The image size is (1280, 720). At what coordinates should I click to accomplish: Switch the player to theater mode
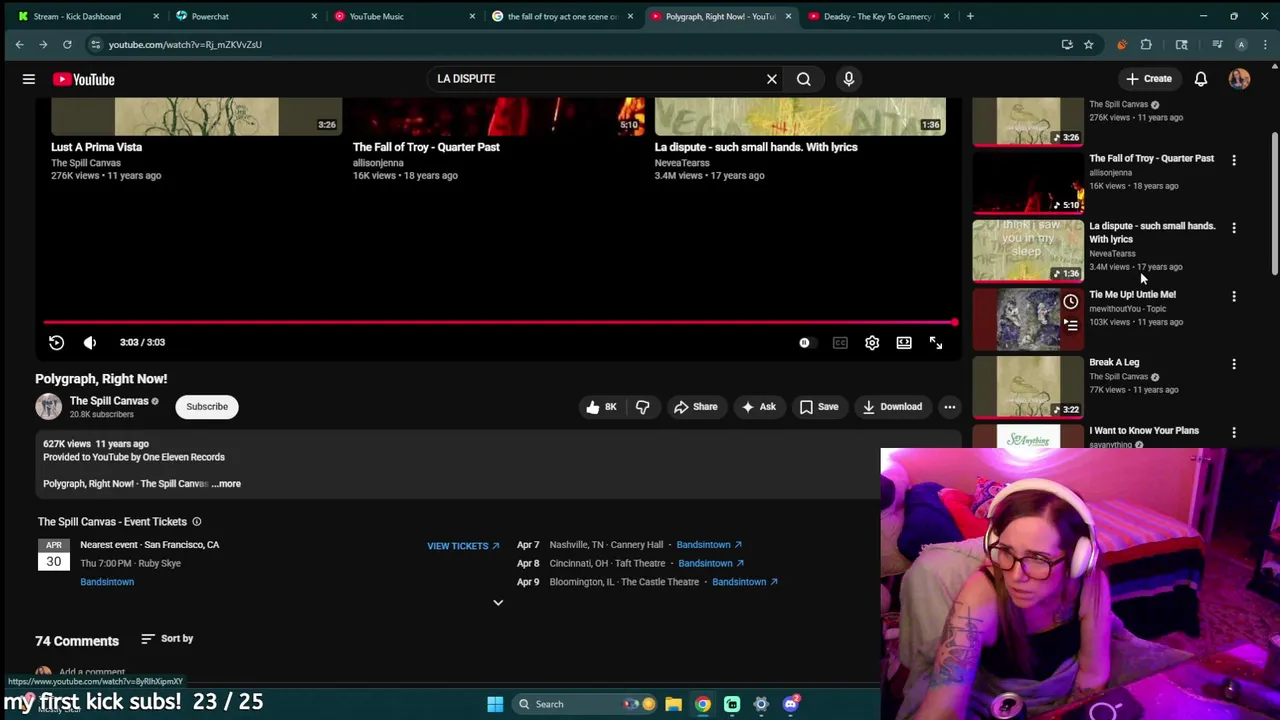pos(904,343)
